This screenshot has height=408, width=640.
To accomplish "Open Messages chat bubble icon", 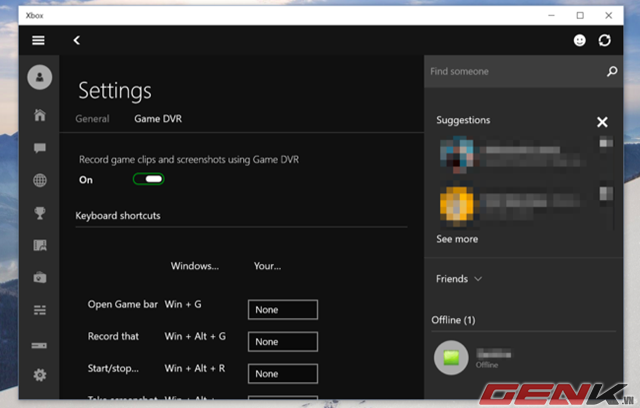I will click(x=39, y=148).
